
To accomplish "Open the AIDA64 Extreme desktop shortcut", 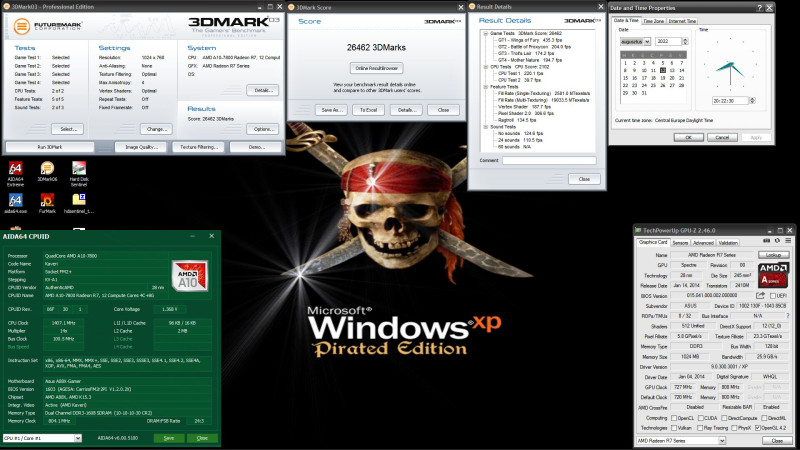I will point(15,174).
